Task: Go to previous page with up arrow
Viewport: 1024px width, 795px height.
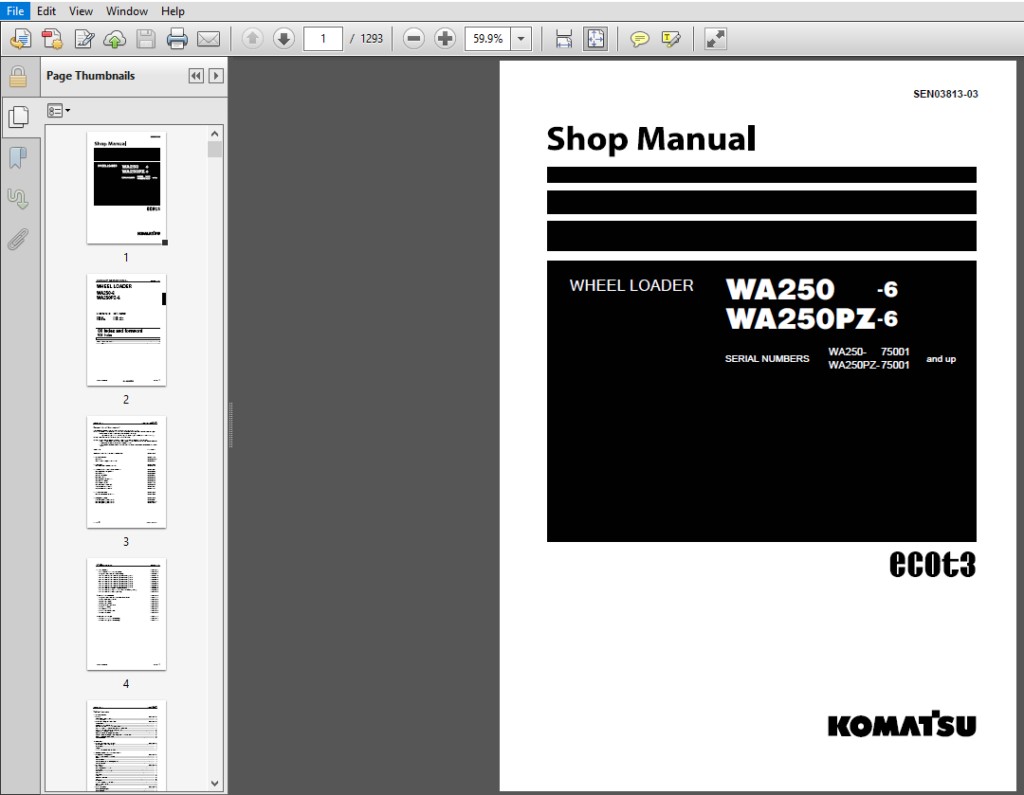Action: [253, 39]
